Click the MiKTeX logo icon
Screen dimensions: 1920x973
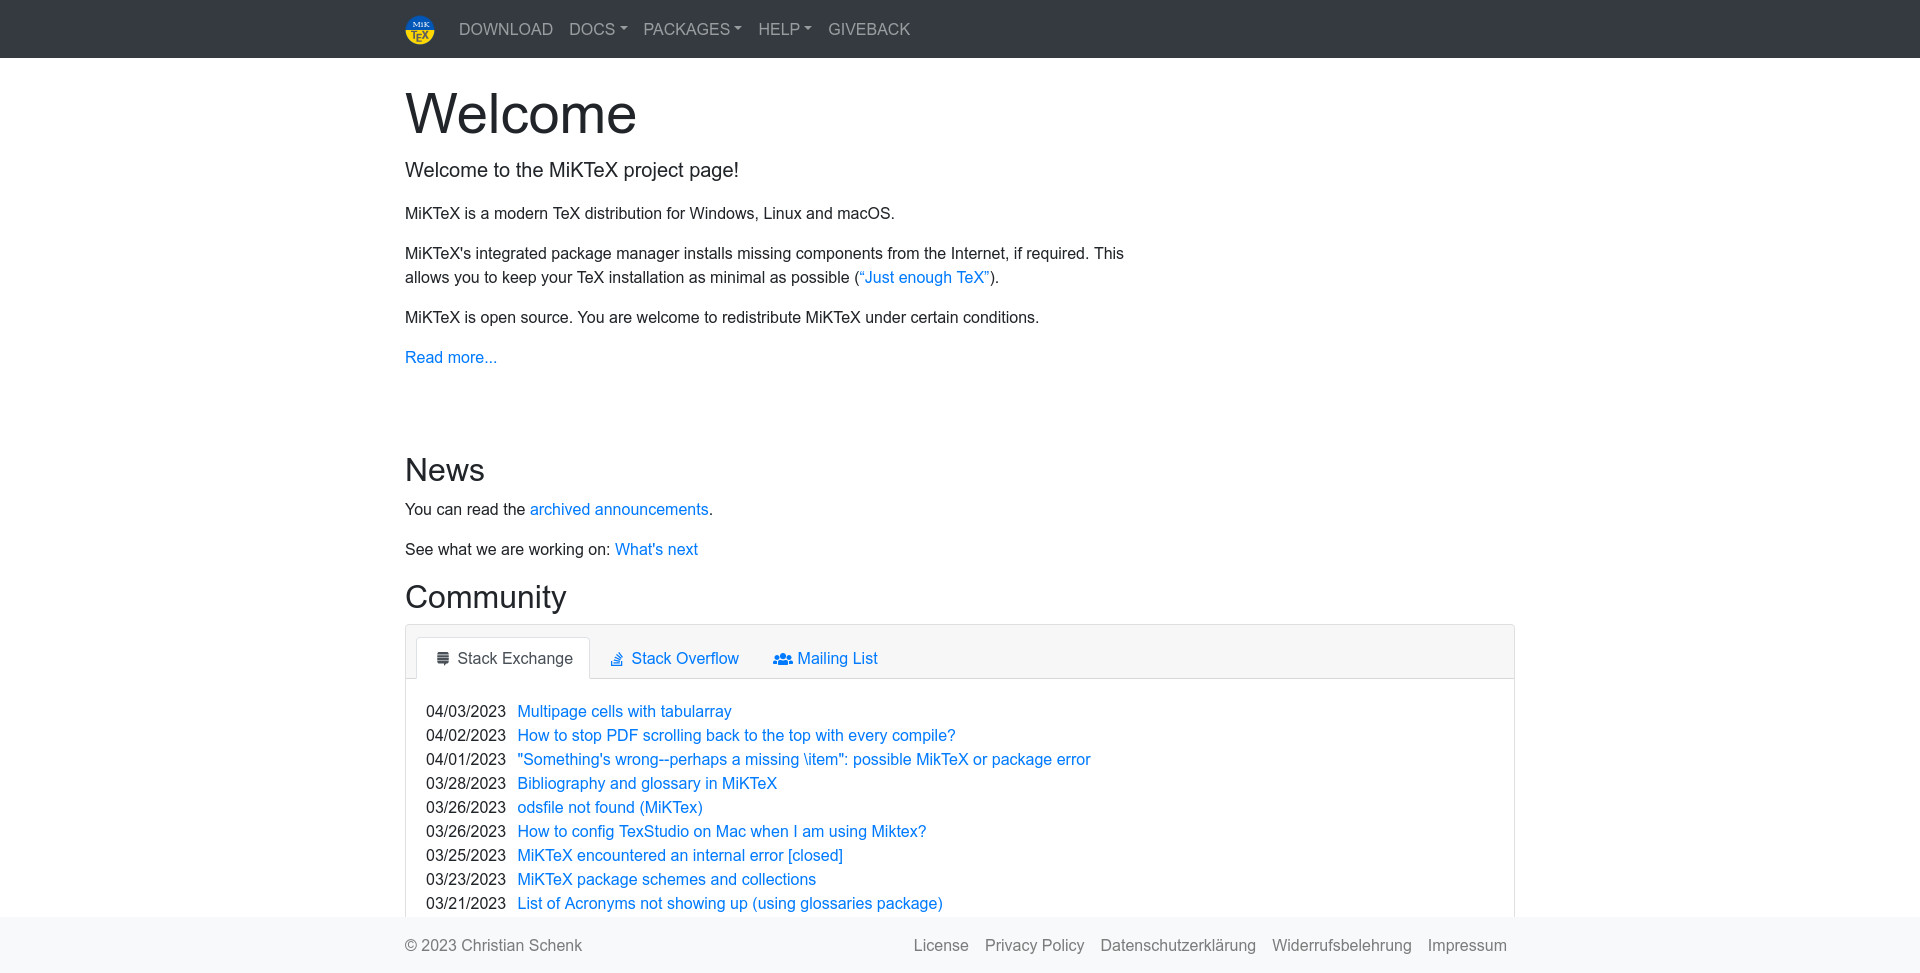419,30
